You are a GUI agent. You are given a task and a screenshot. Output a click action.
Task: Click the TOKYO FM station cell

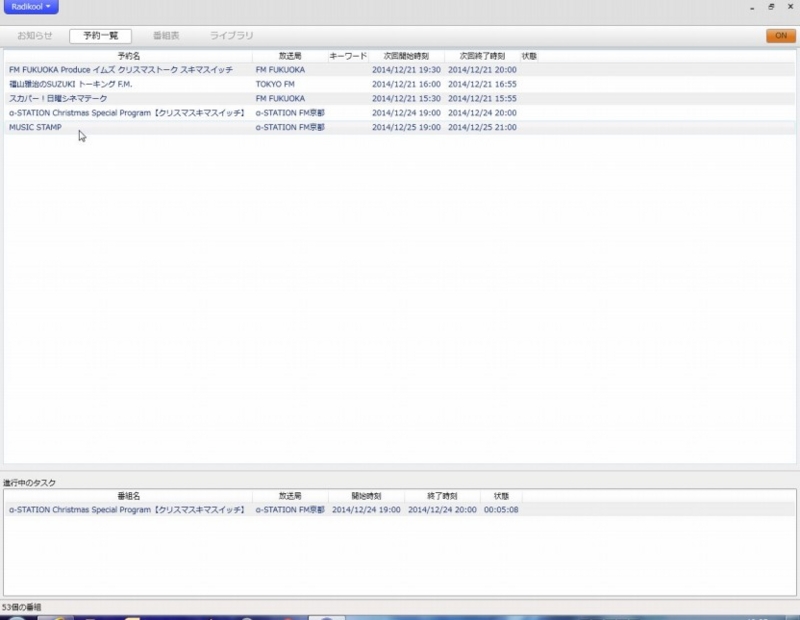click(x=275, y=84)
